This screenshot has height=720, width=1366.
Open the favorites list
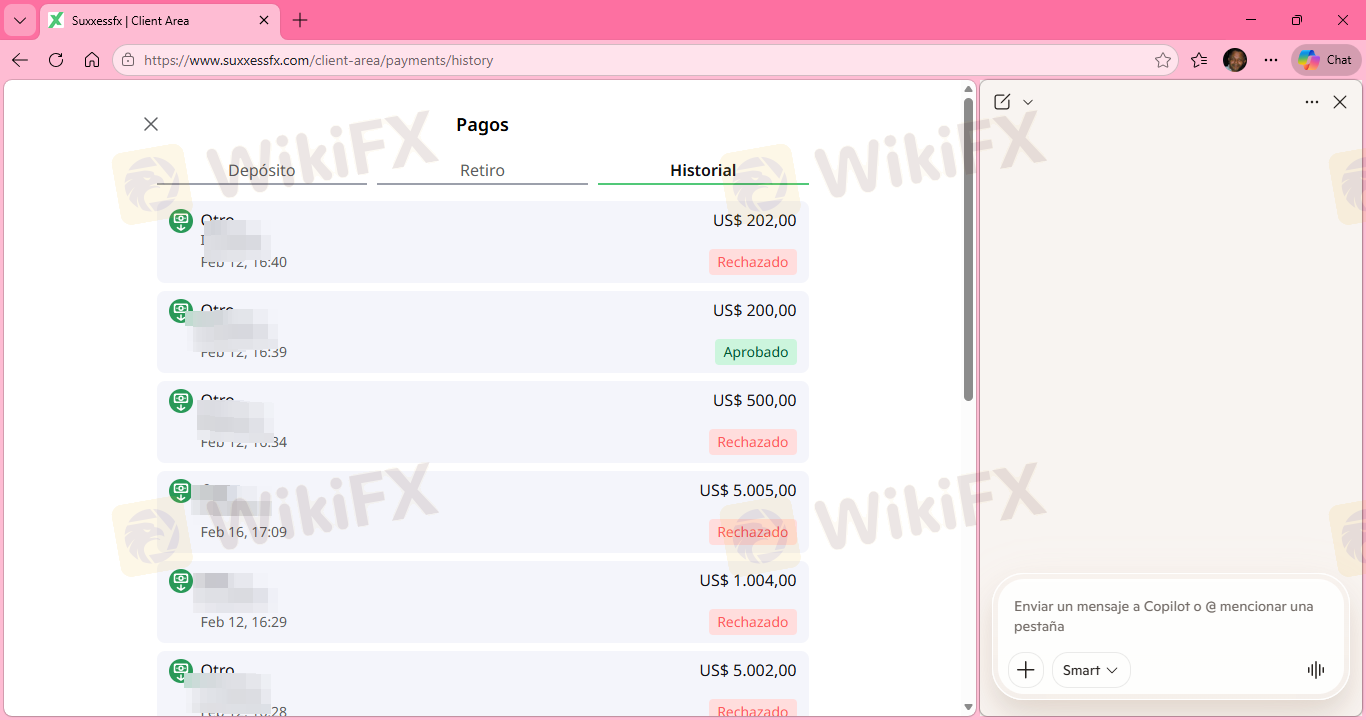pyautogui.click(x=1199, y=60)
